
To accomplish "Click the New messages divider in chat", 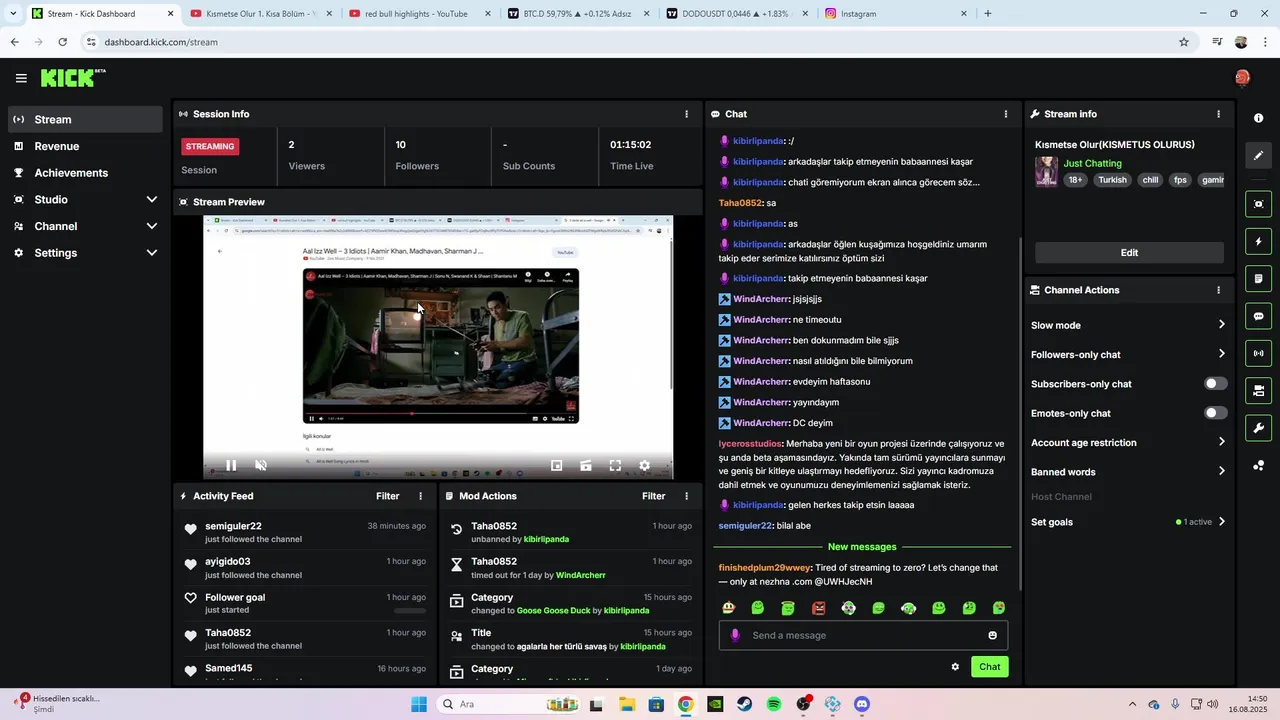I will pyautogui.click(x=862, y=547).
